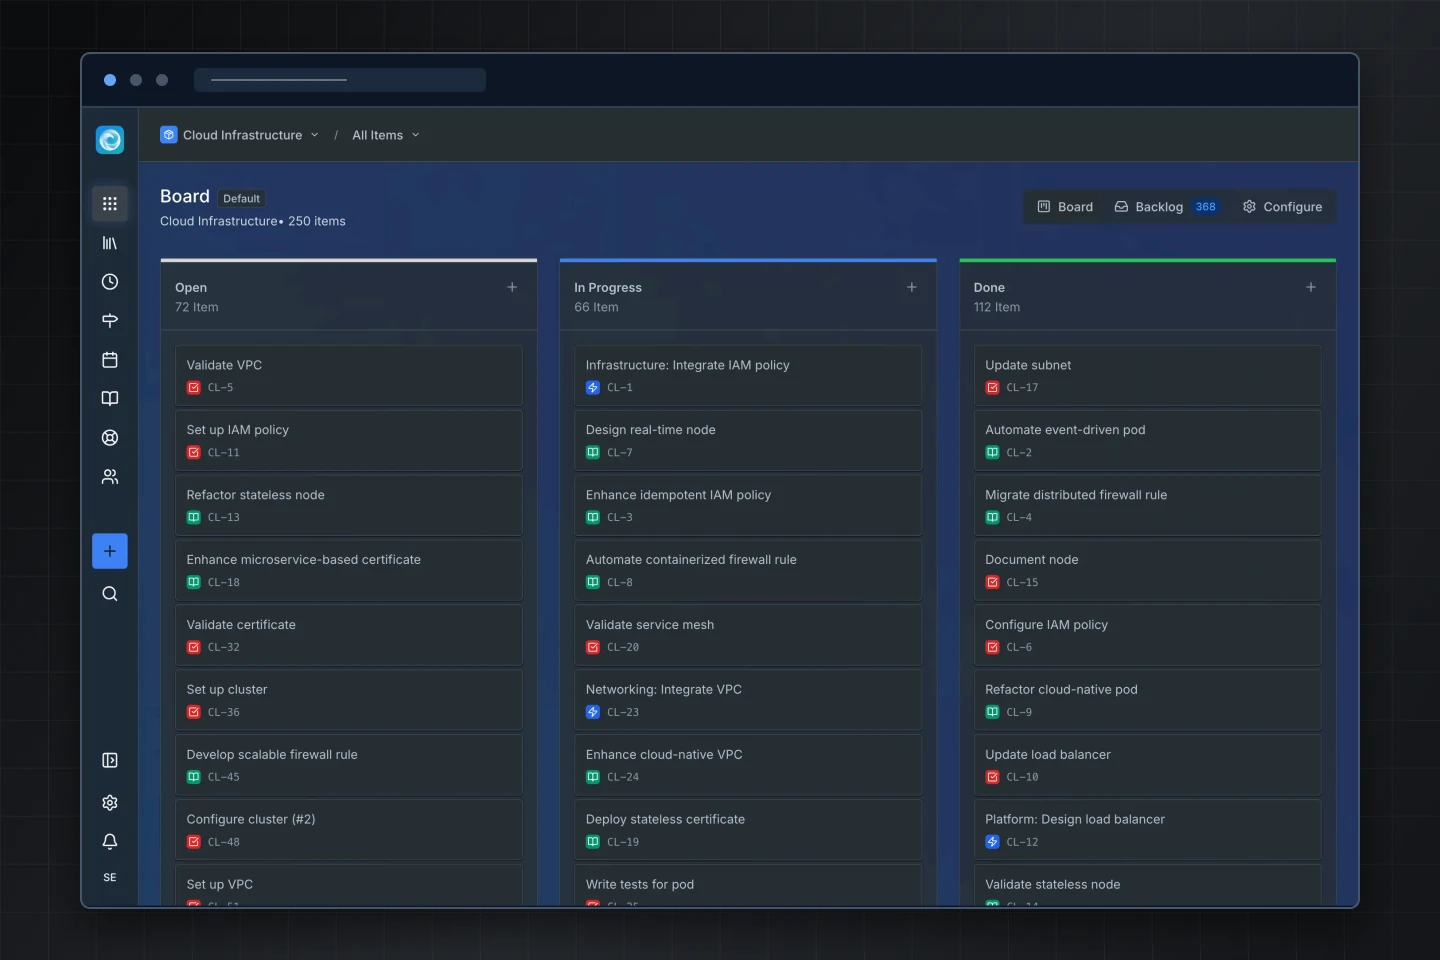
Task: Open the settings gear in the sidebar
Action: (x=110, y=803)
